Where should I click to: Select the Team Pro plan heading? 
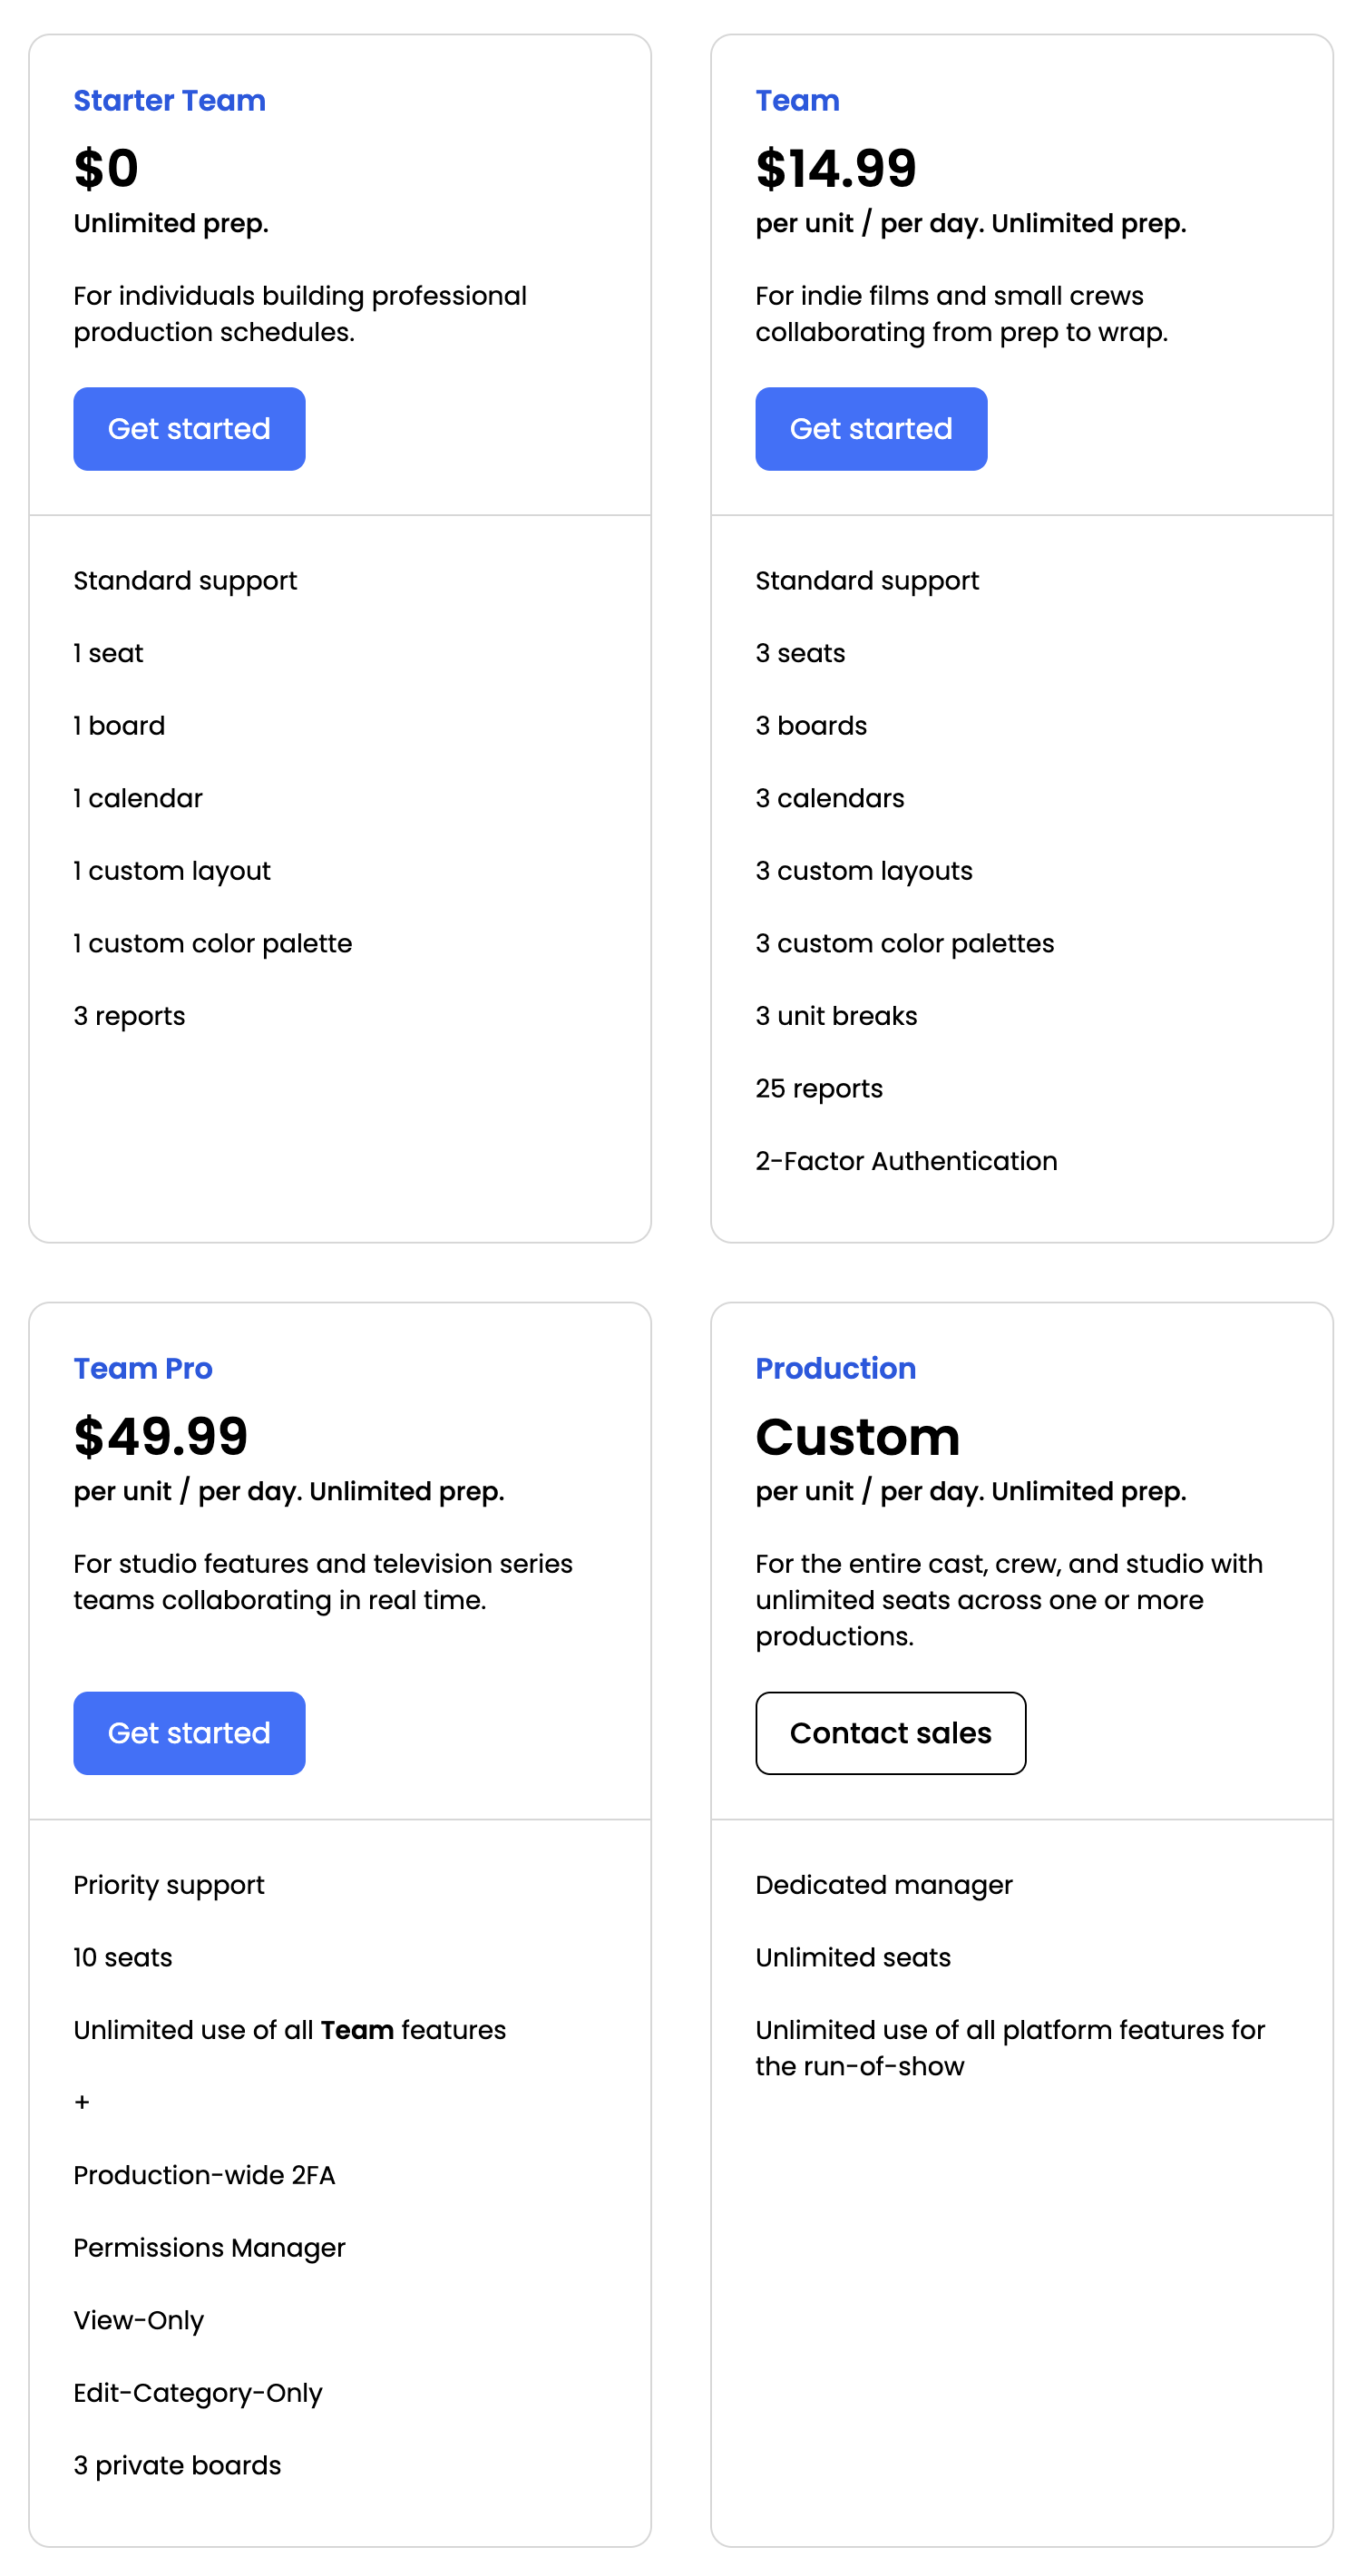(143, 1368)
